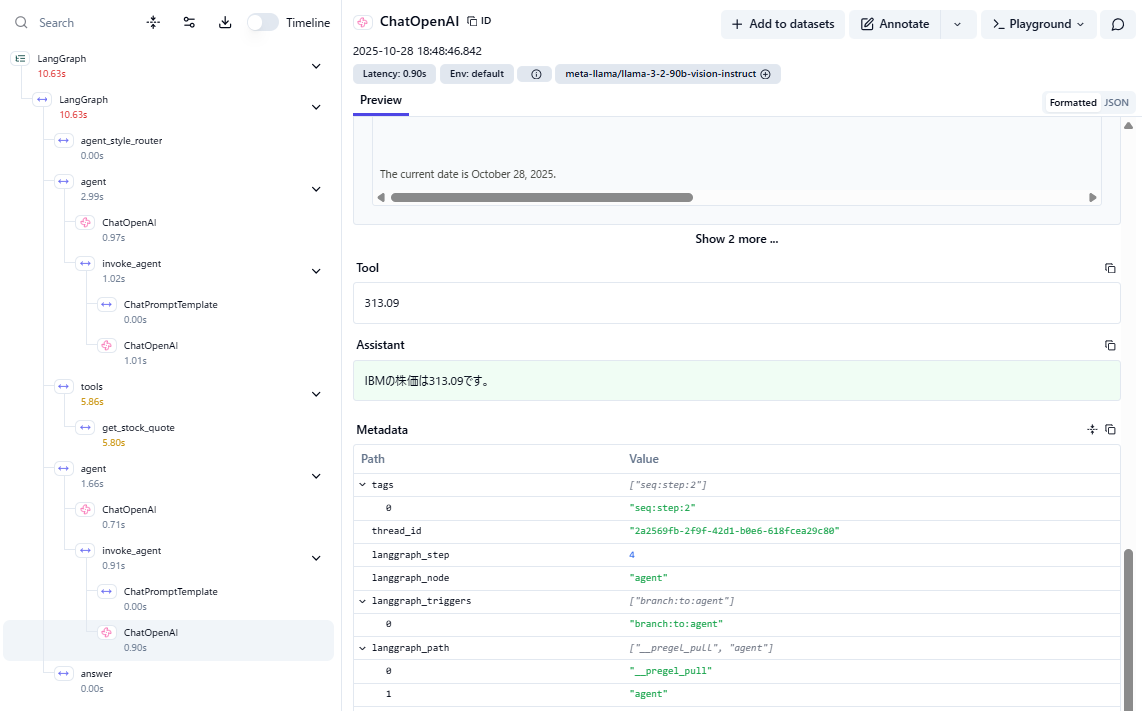Copy the Metadata section contents

point(1110,430)
